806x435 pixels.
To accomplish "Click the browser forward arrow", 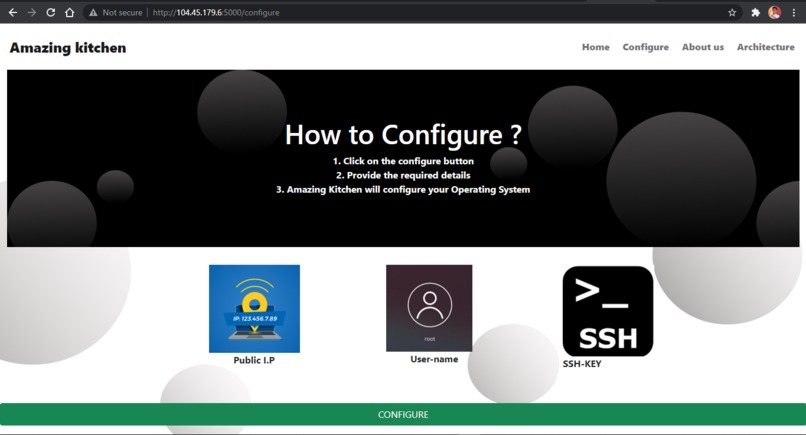I will tap(32, 12).
